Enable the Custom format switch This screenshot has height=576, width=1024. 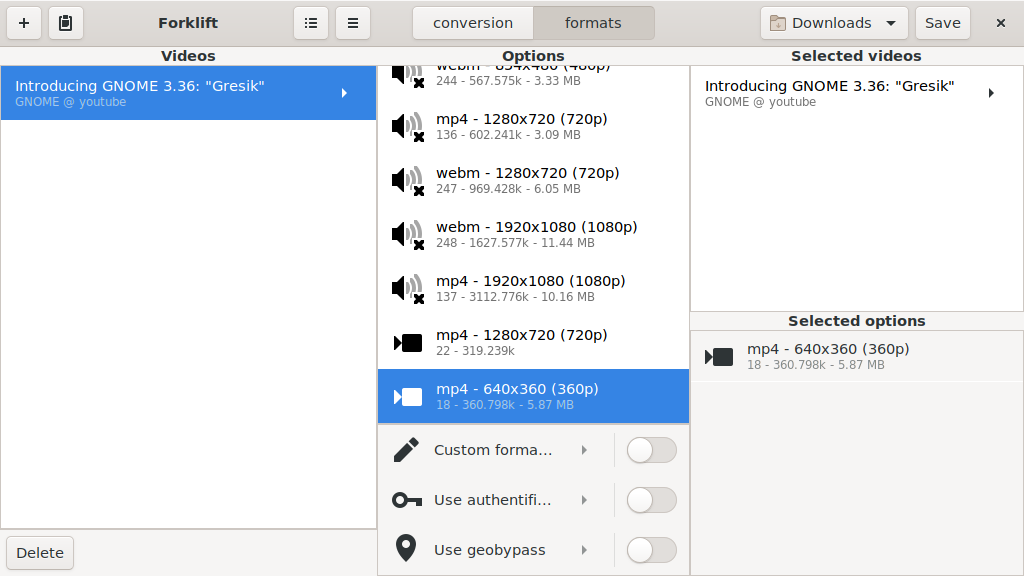pos(651,450)
